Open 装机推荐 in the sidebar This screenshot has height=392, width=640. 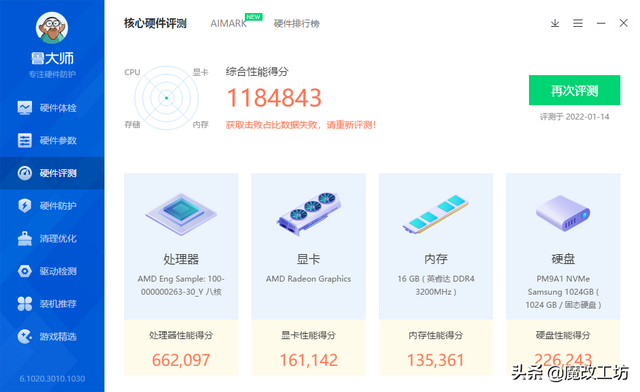point(52,304)
